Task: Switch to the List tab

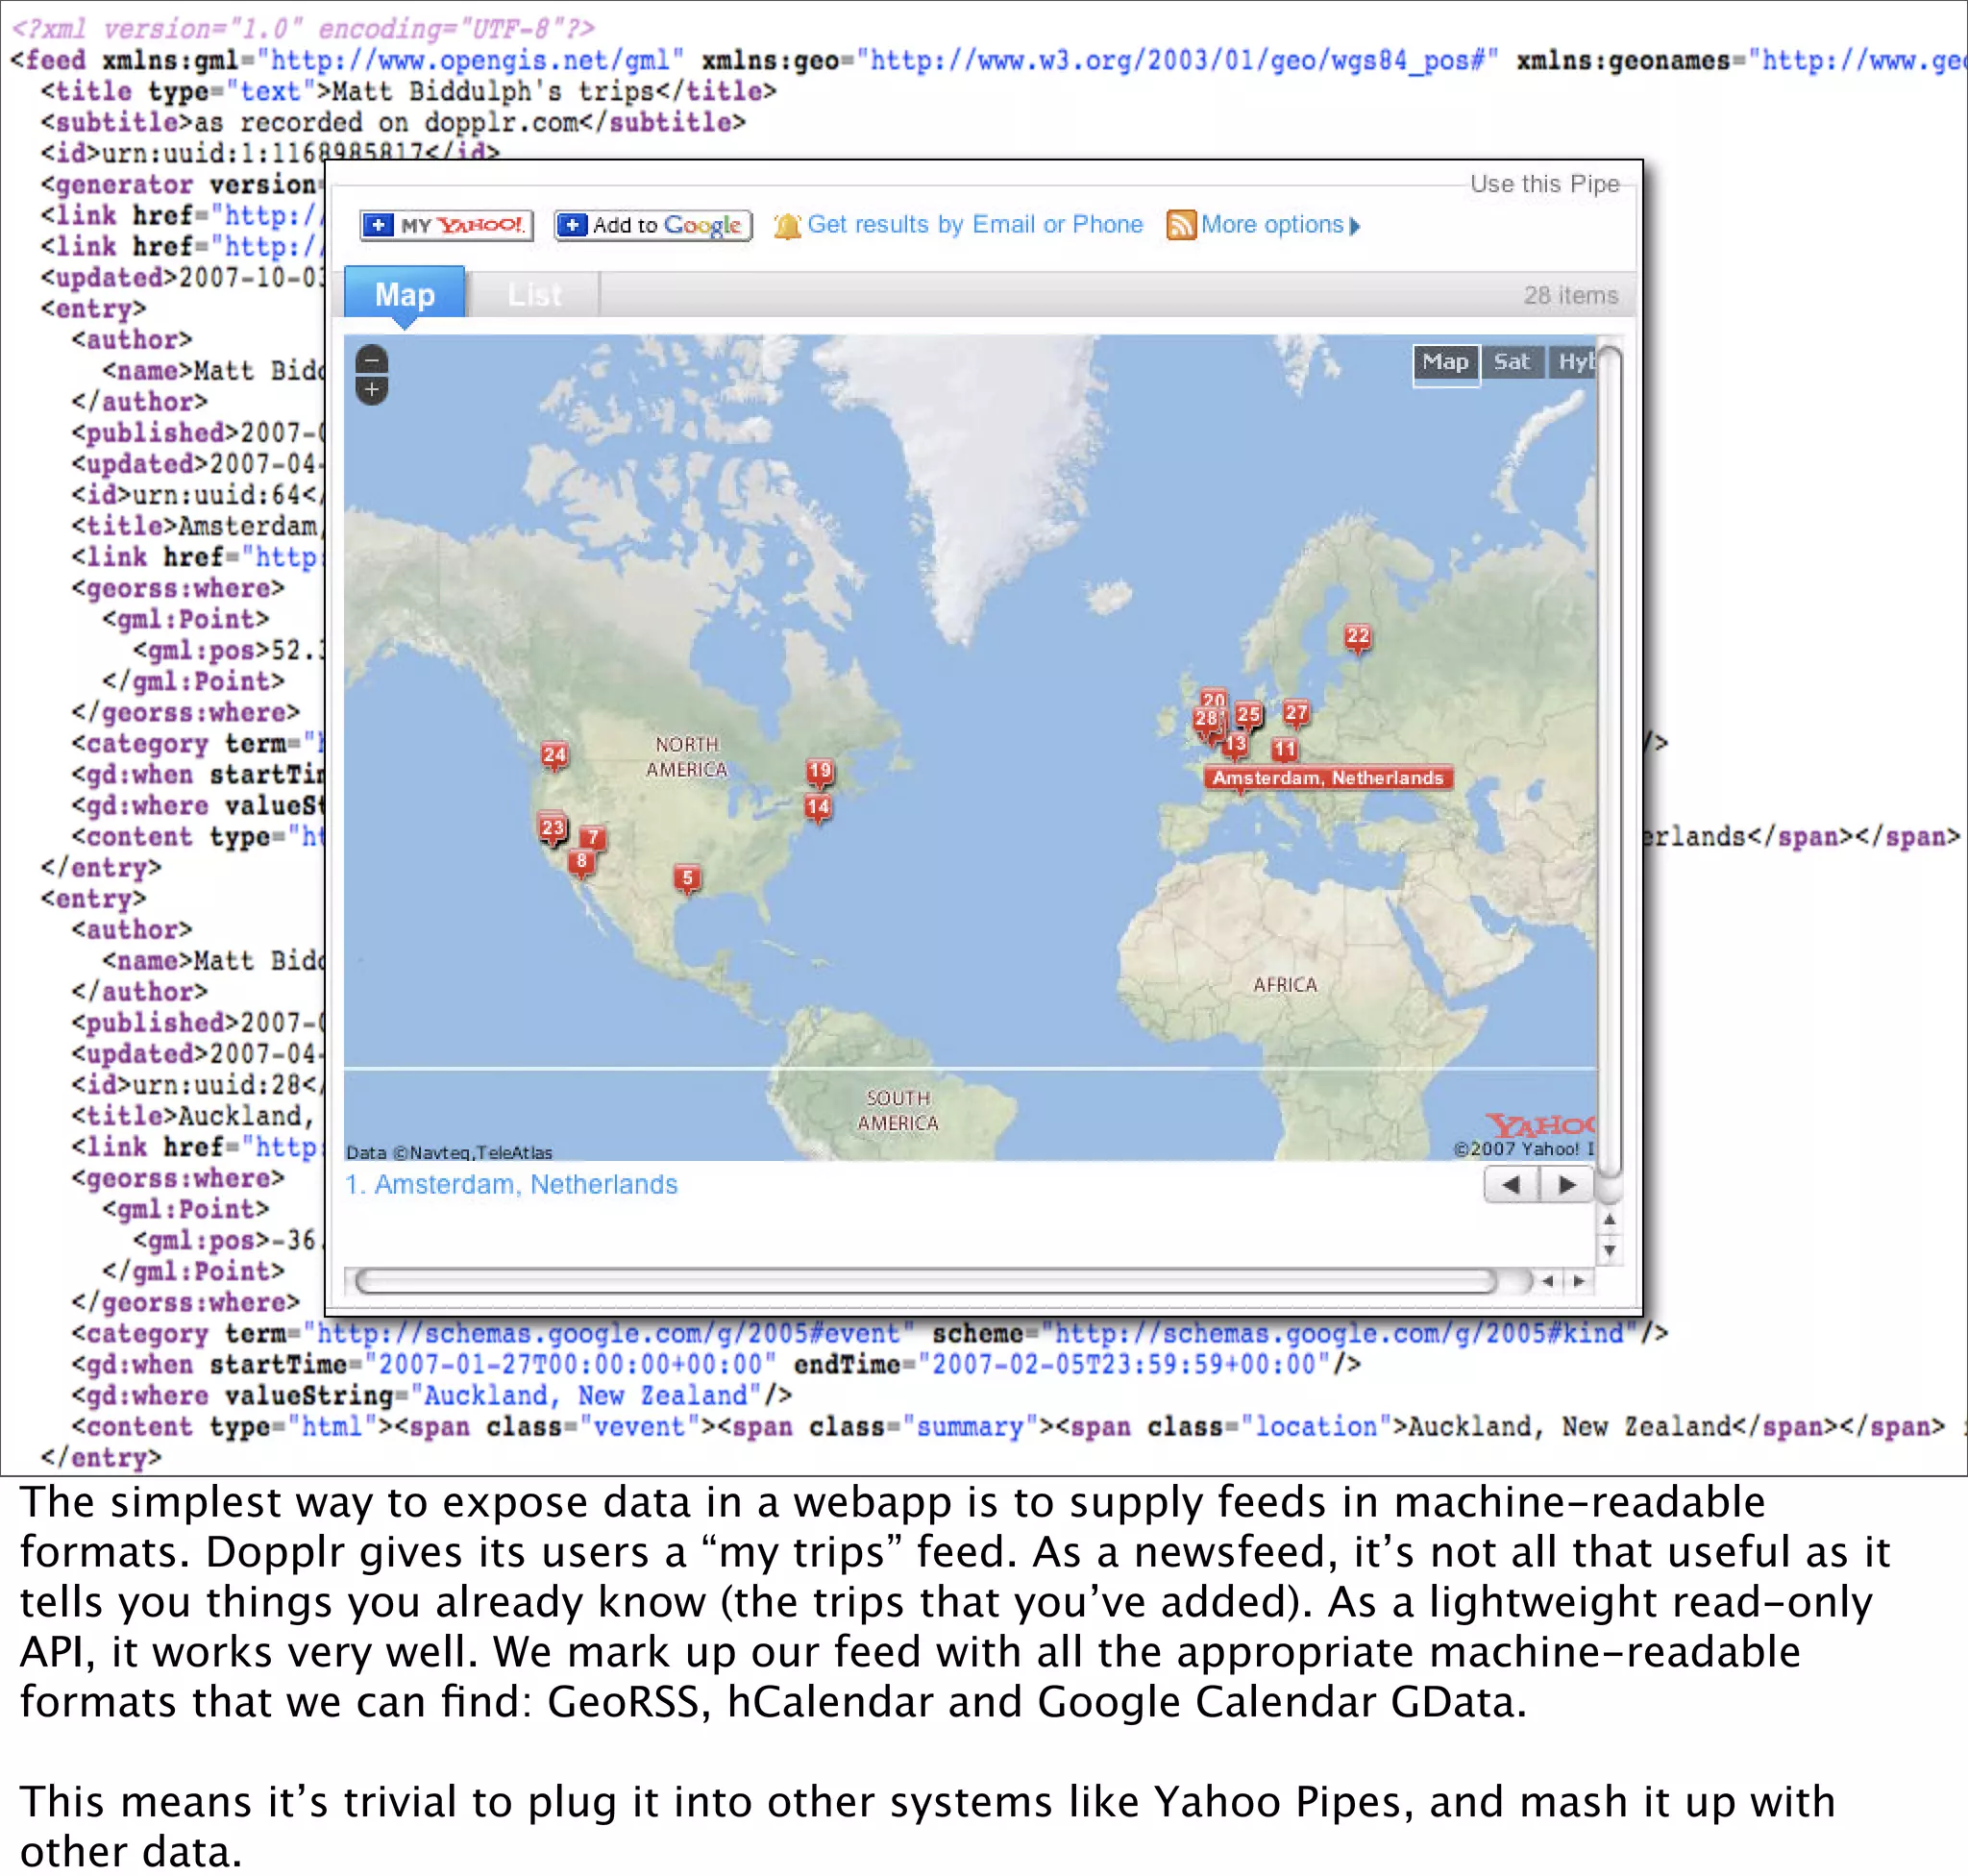Action: tap(534, 294)
